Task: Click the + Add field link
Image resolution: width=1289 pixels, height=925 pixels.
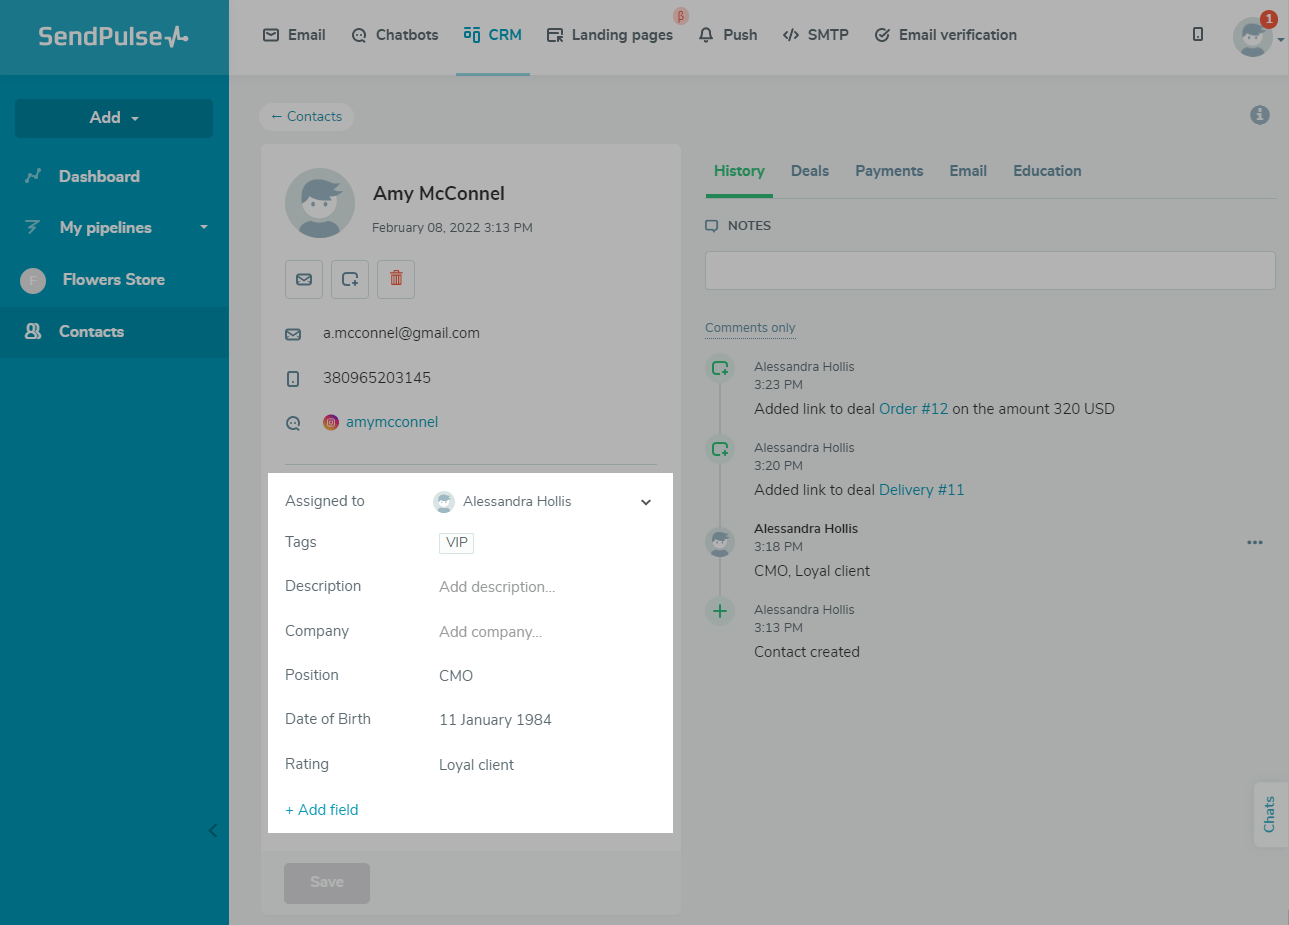Action: 322,810
